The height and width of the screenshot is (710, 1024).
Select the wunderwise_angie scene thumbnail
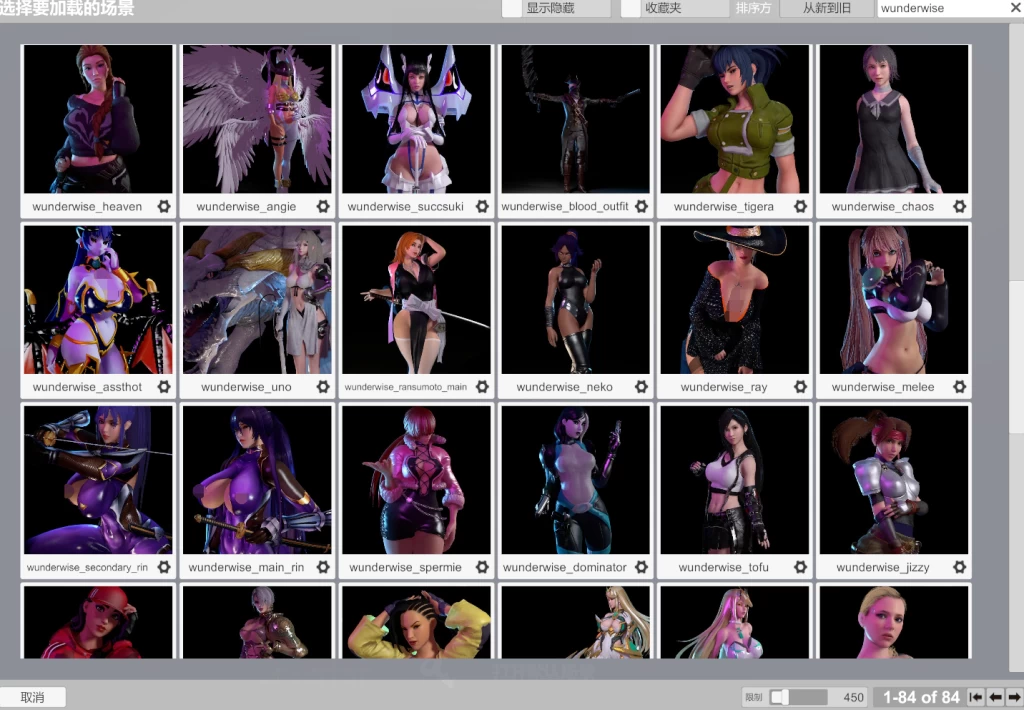click(x=257, y=119)
